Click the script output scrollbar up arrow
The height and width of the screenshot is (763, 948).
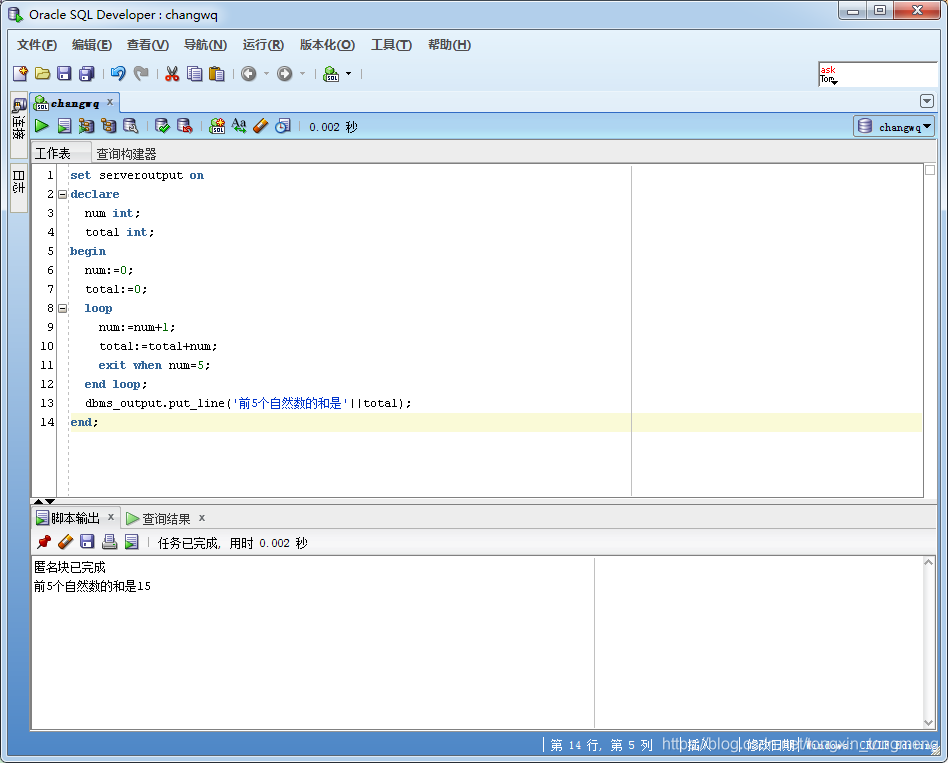click(x=929, y=562)
